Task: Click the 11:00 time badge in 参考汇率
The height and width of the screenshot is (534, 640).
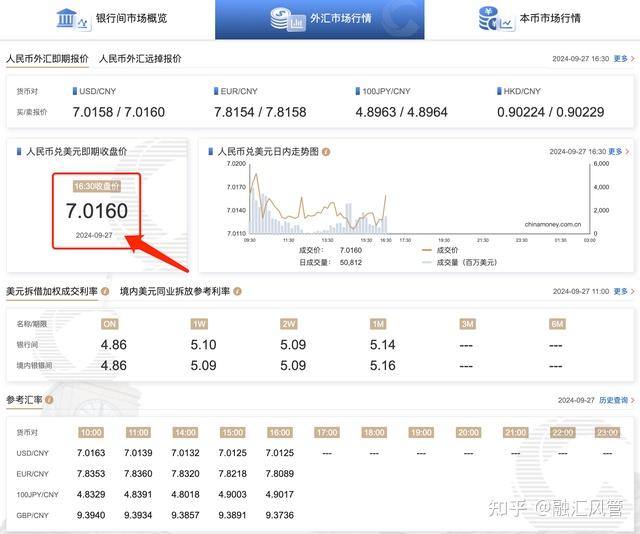Action: (x=138, y=432)
